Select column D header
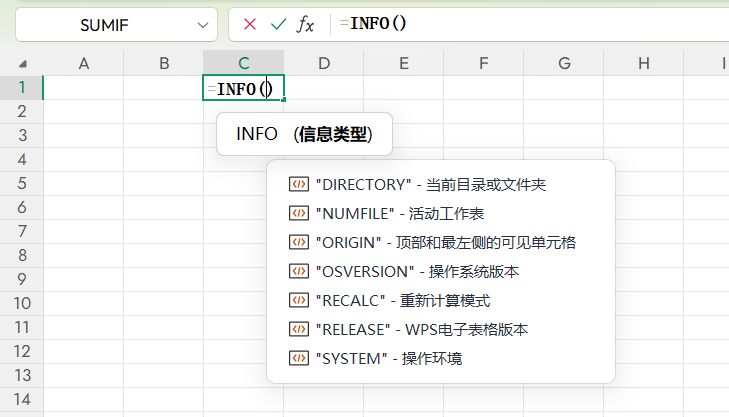729x417 pixels. (x=324, y=63)
